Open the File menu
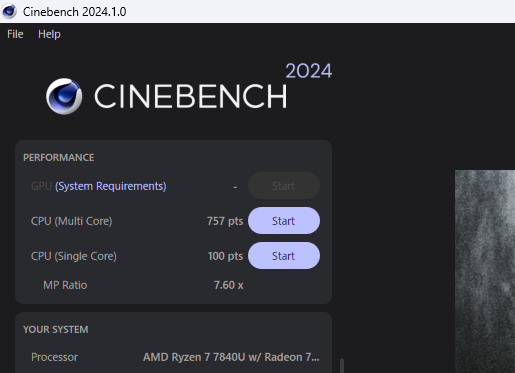Screen dimensions: 515x373 coord(15,34)
